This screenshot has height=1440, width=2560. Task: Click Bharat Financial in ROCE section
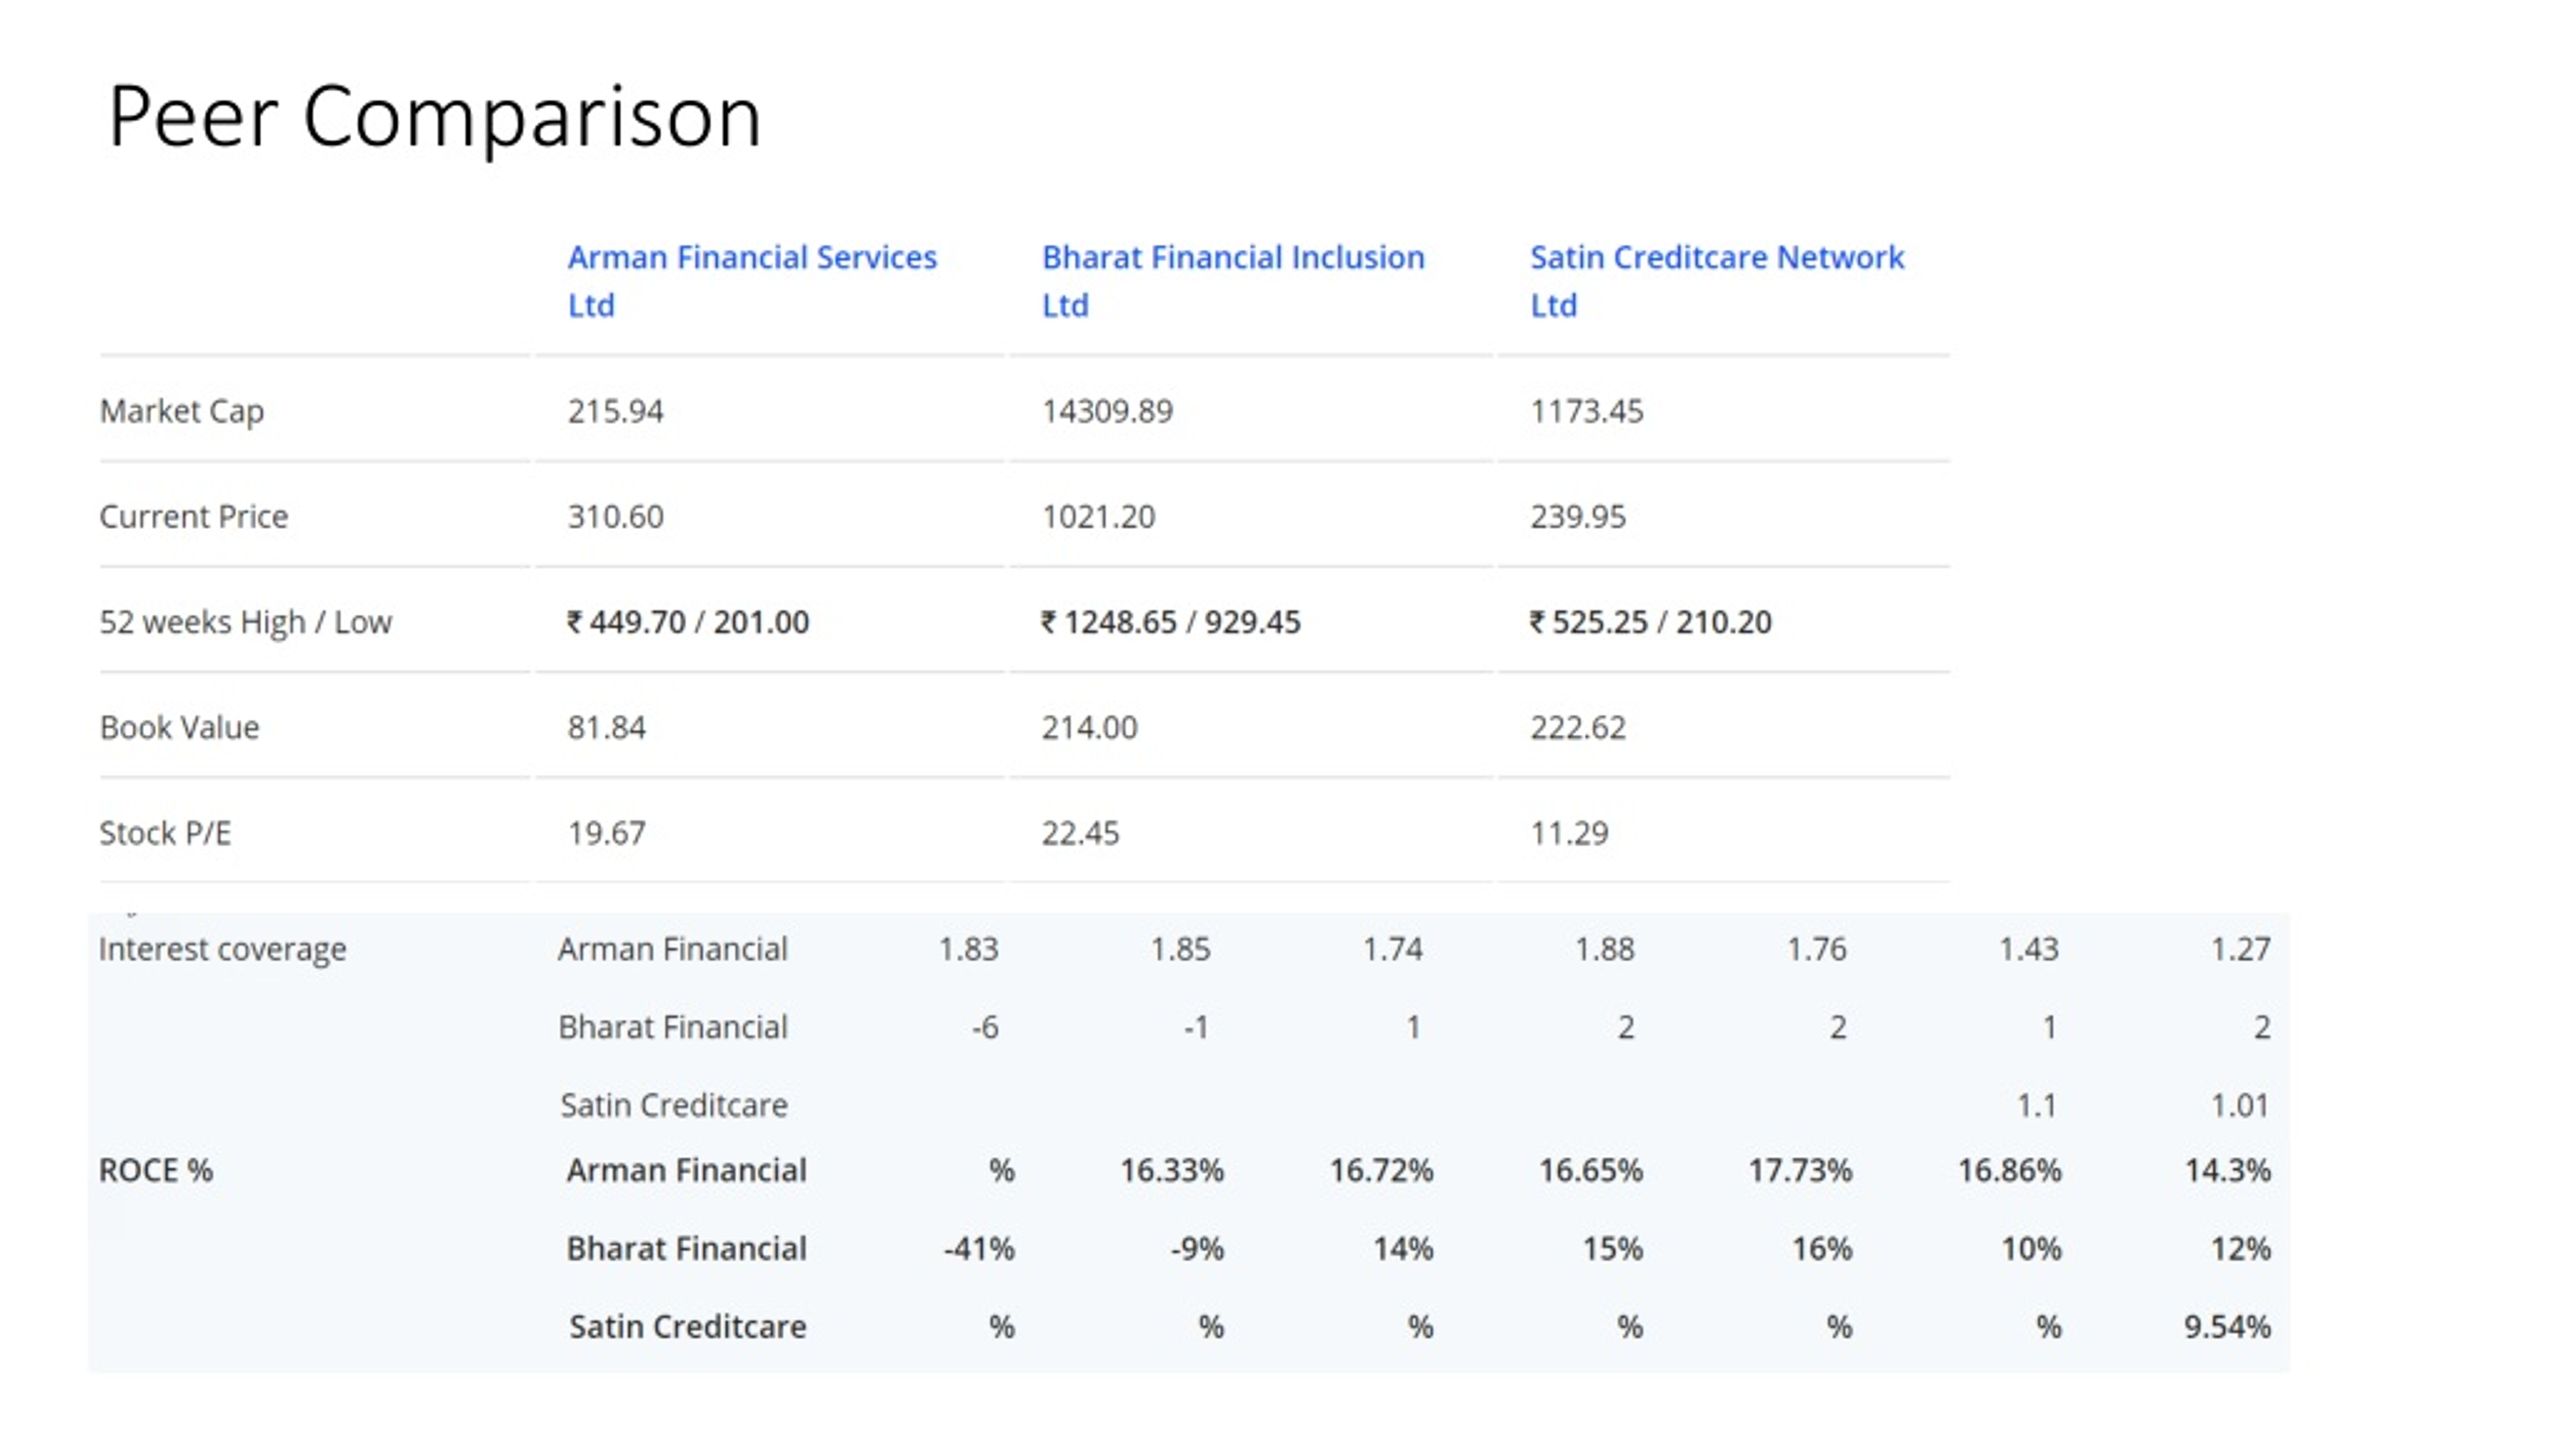coord(686,1248)
